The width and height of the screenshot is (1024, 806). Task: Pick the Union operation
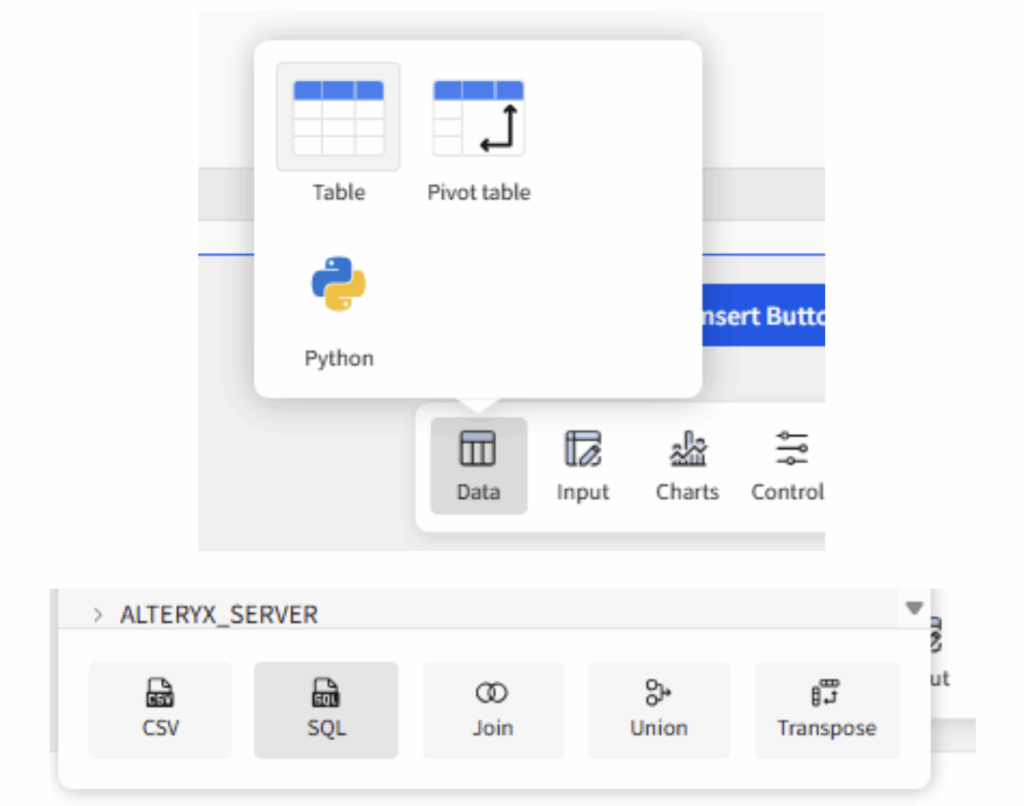[658, 710]
